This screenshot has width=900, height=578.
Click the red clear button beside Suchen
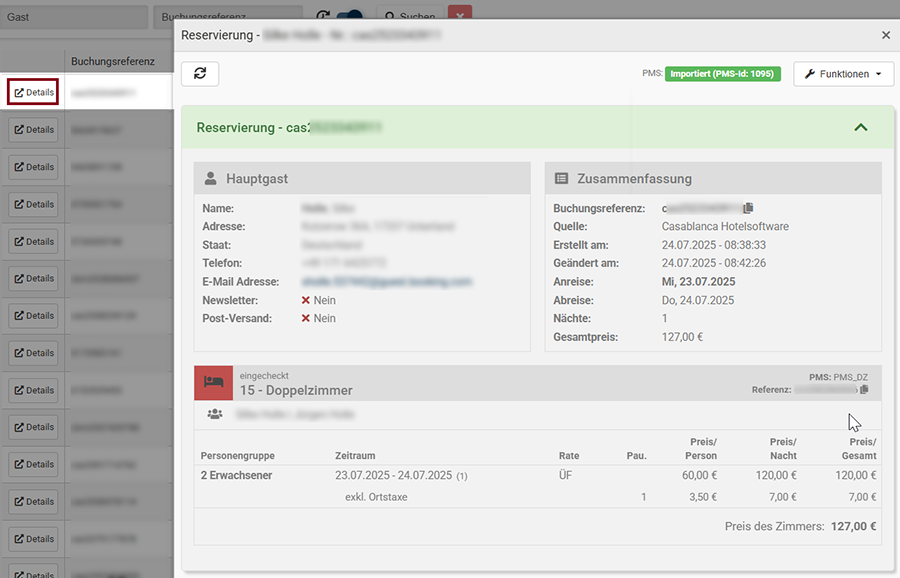click(x=460, y=16)
